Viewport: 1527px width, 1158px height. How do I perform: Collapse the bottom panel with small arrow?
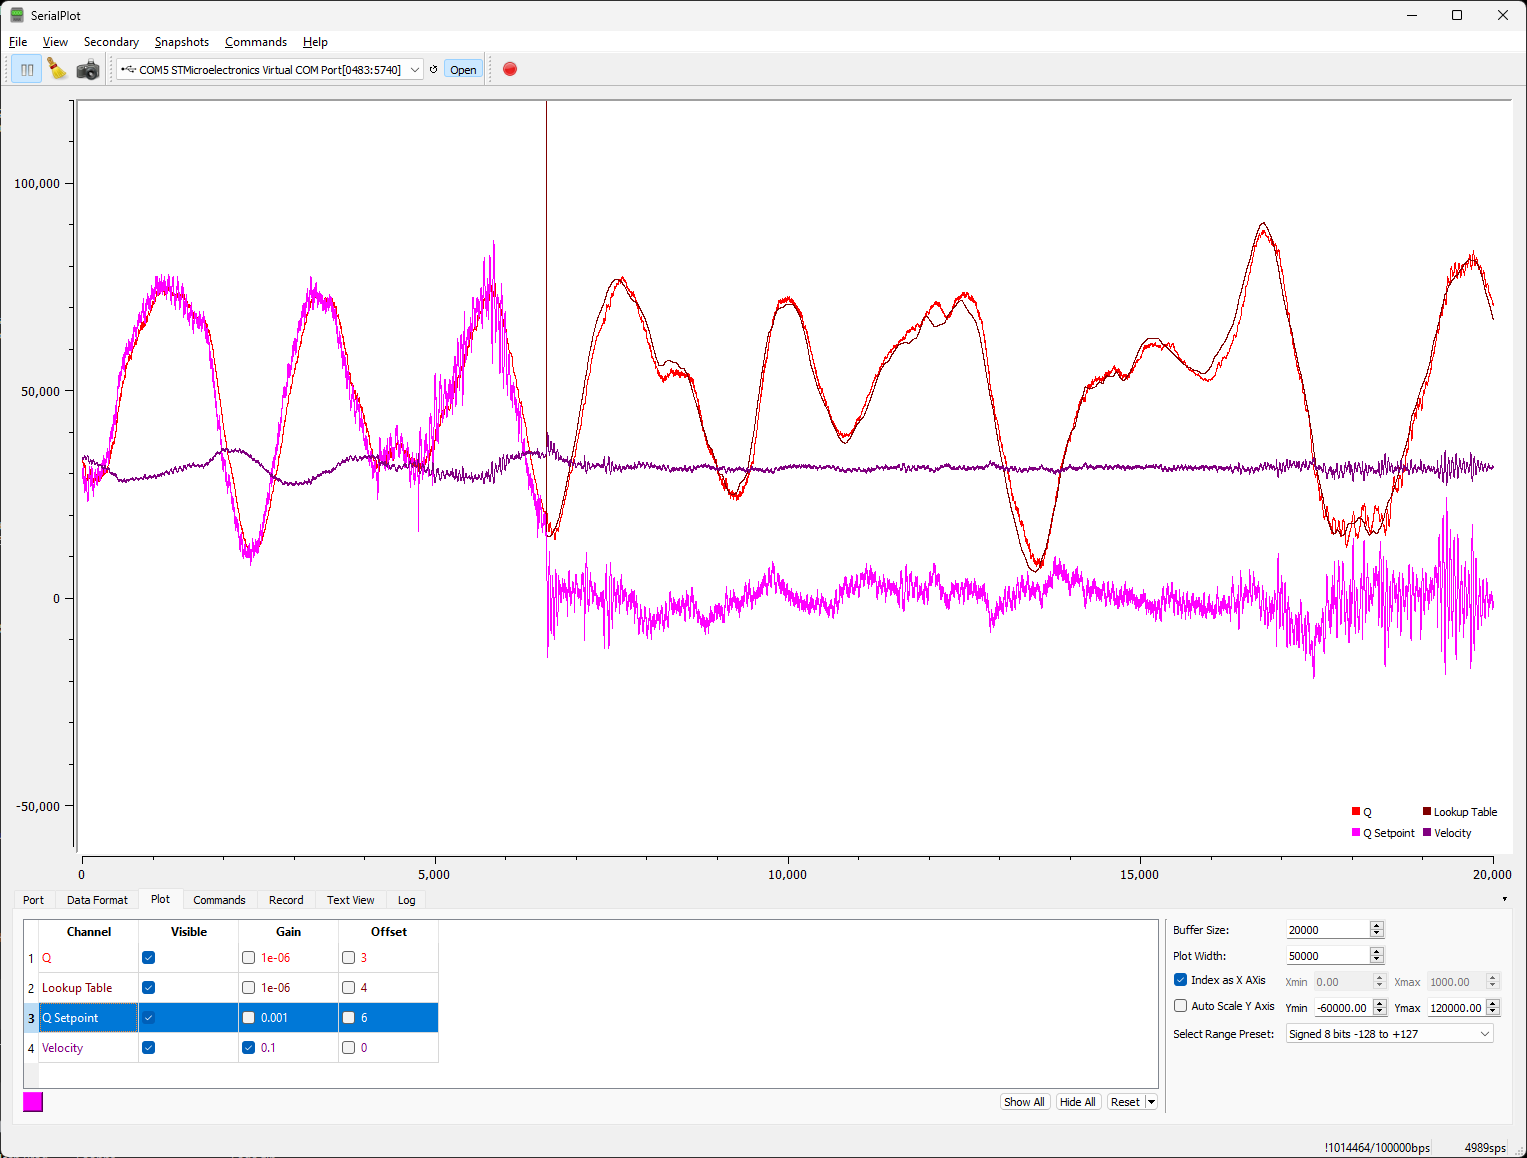tap(1505, 899)
